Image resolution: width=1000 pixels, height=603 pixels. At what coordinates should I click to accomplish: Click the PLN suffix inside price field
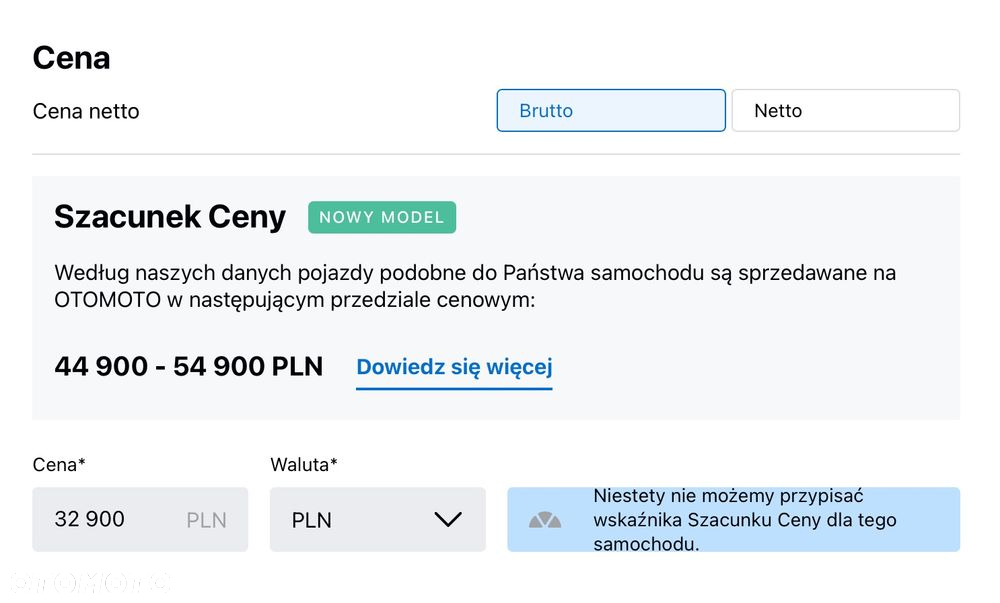[x=206, y=520]
